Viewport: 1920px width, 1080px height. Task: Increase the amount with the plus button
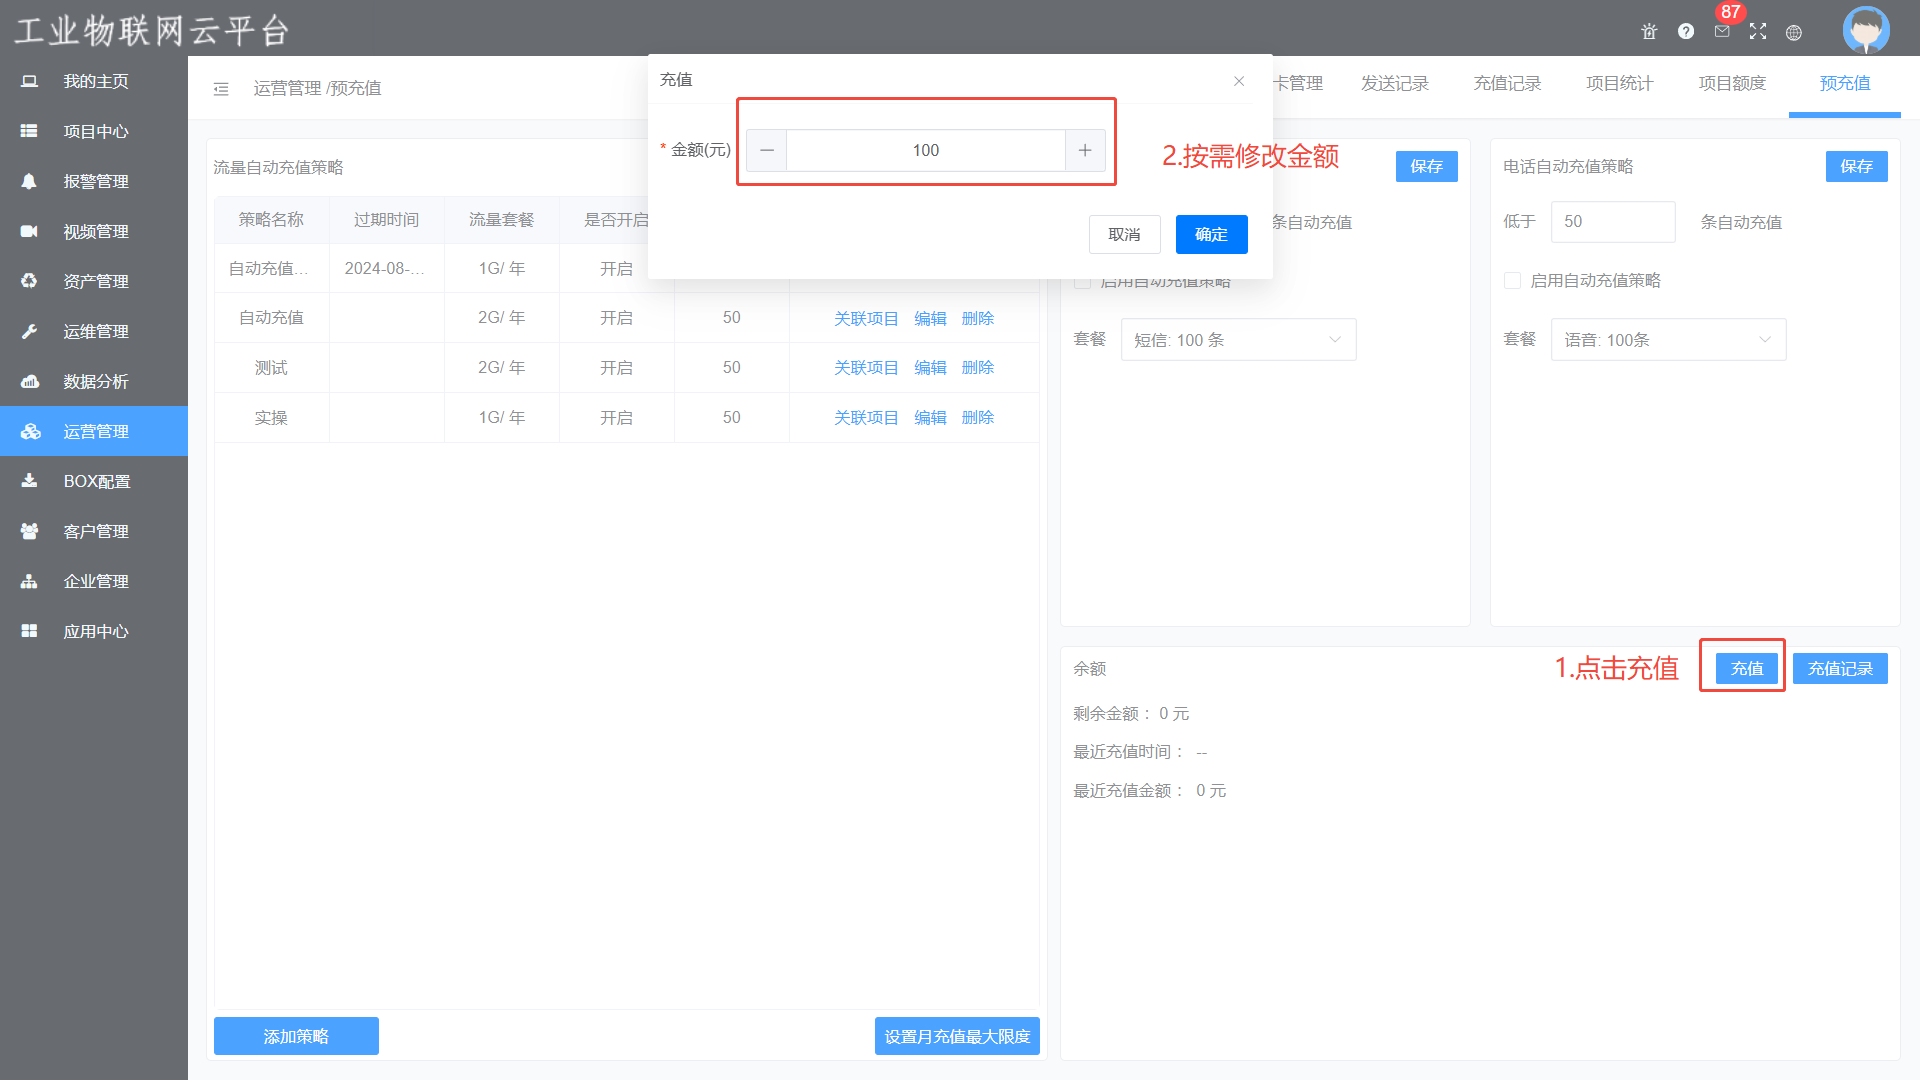point(1085,150)
